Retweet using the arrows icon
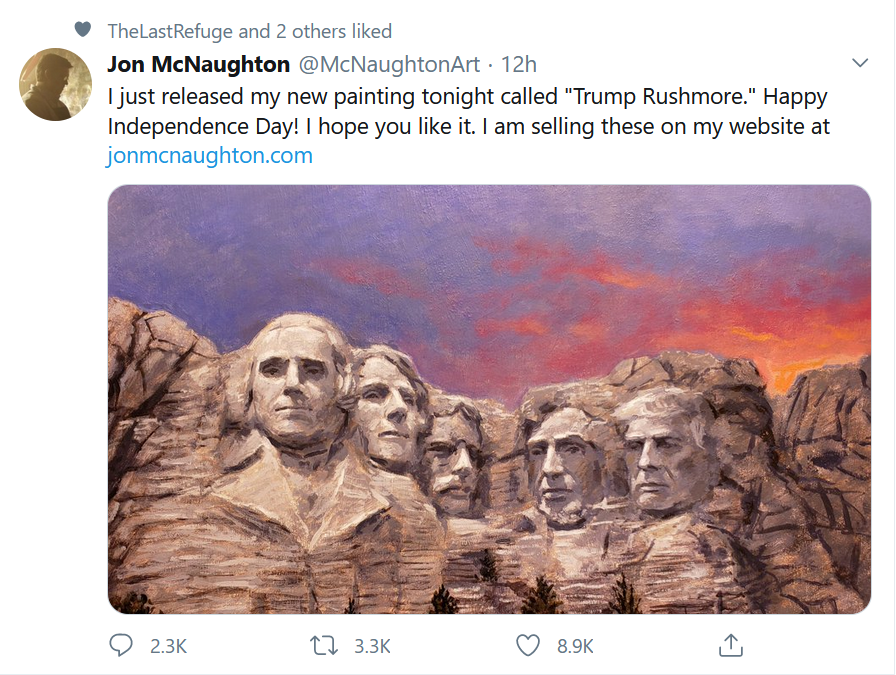The image size is (896, 675). click(x=326, y=646)
